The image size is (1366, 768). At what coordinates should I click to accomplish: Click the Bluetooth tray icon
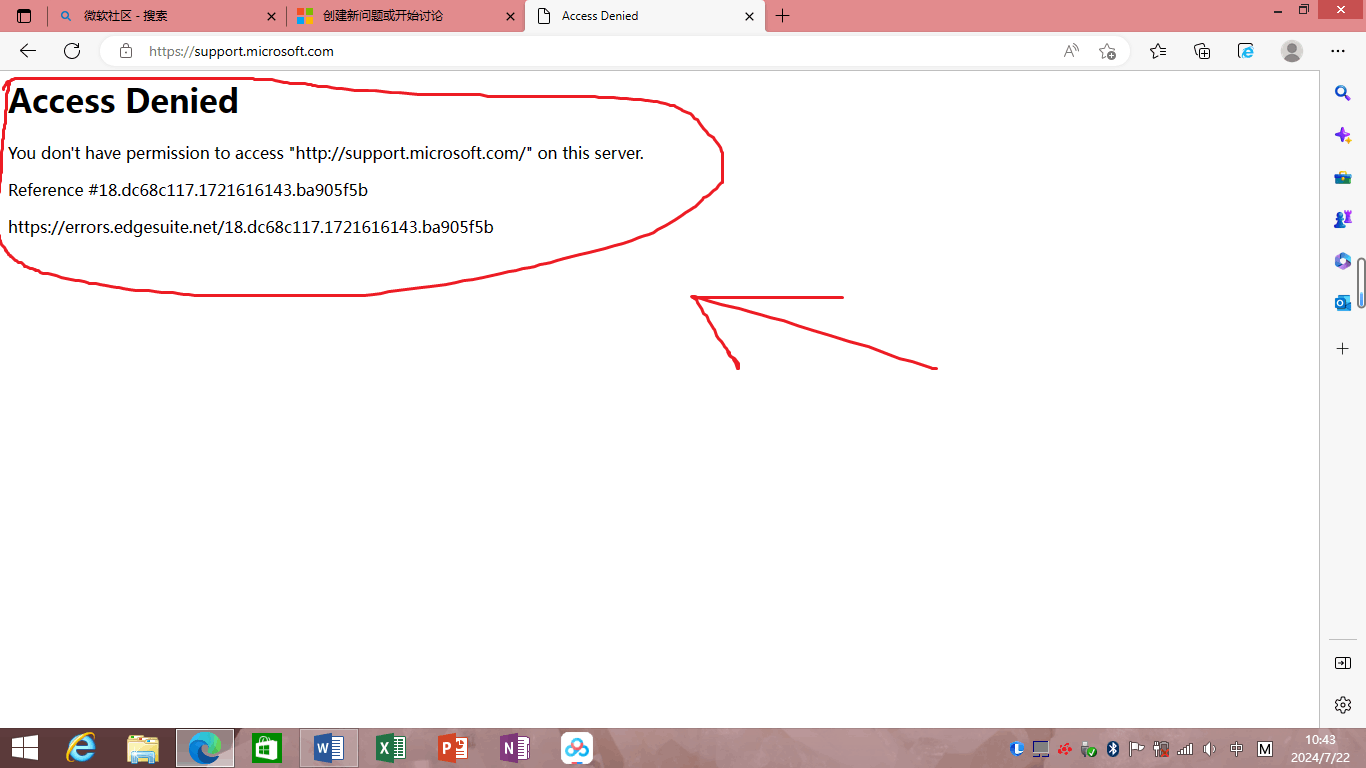click(x=1113, y=748)
